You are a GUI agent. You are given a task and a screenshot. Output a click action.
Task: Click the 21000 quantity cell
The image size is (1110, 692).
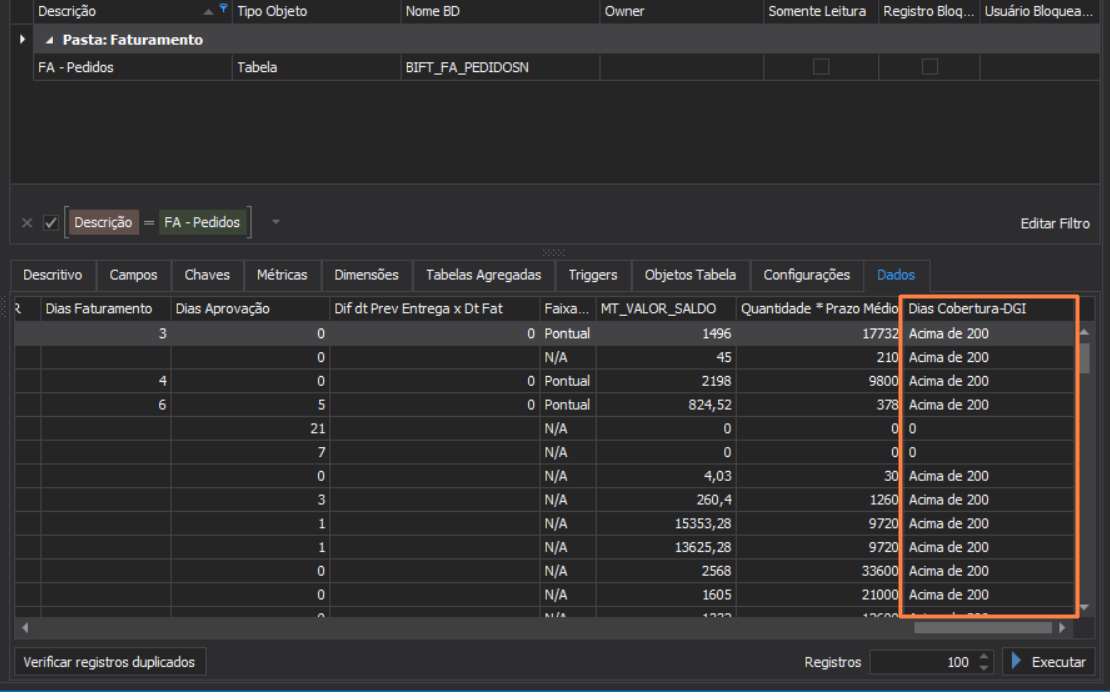point(818,594)
